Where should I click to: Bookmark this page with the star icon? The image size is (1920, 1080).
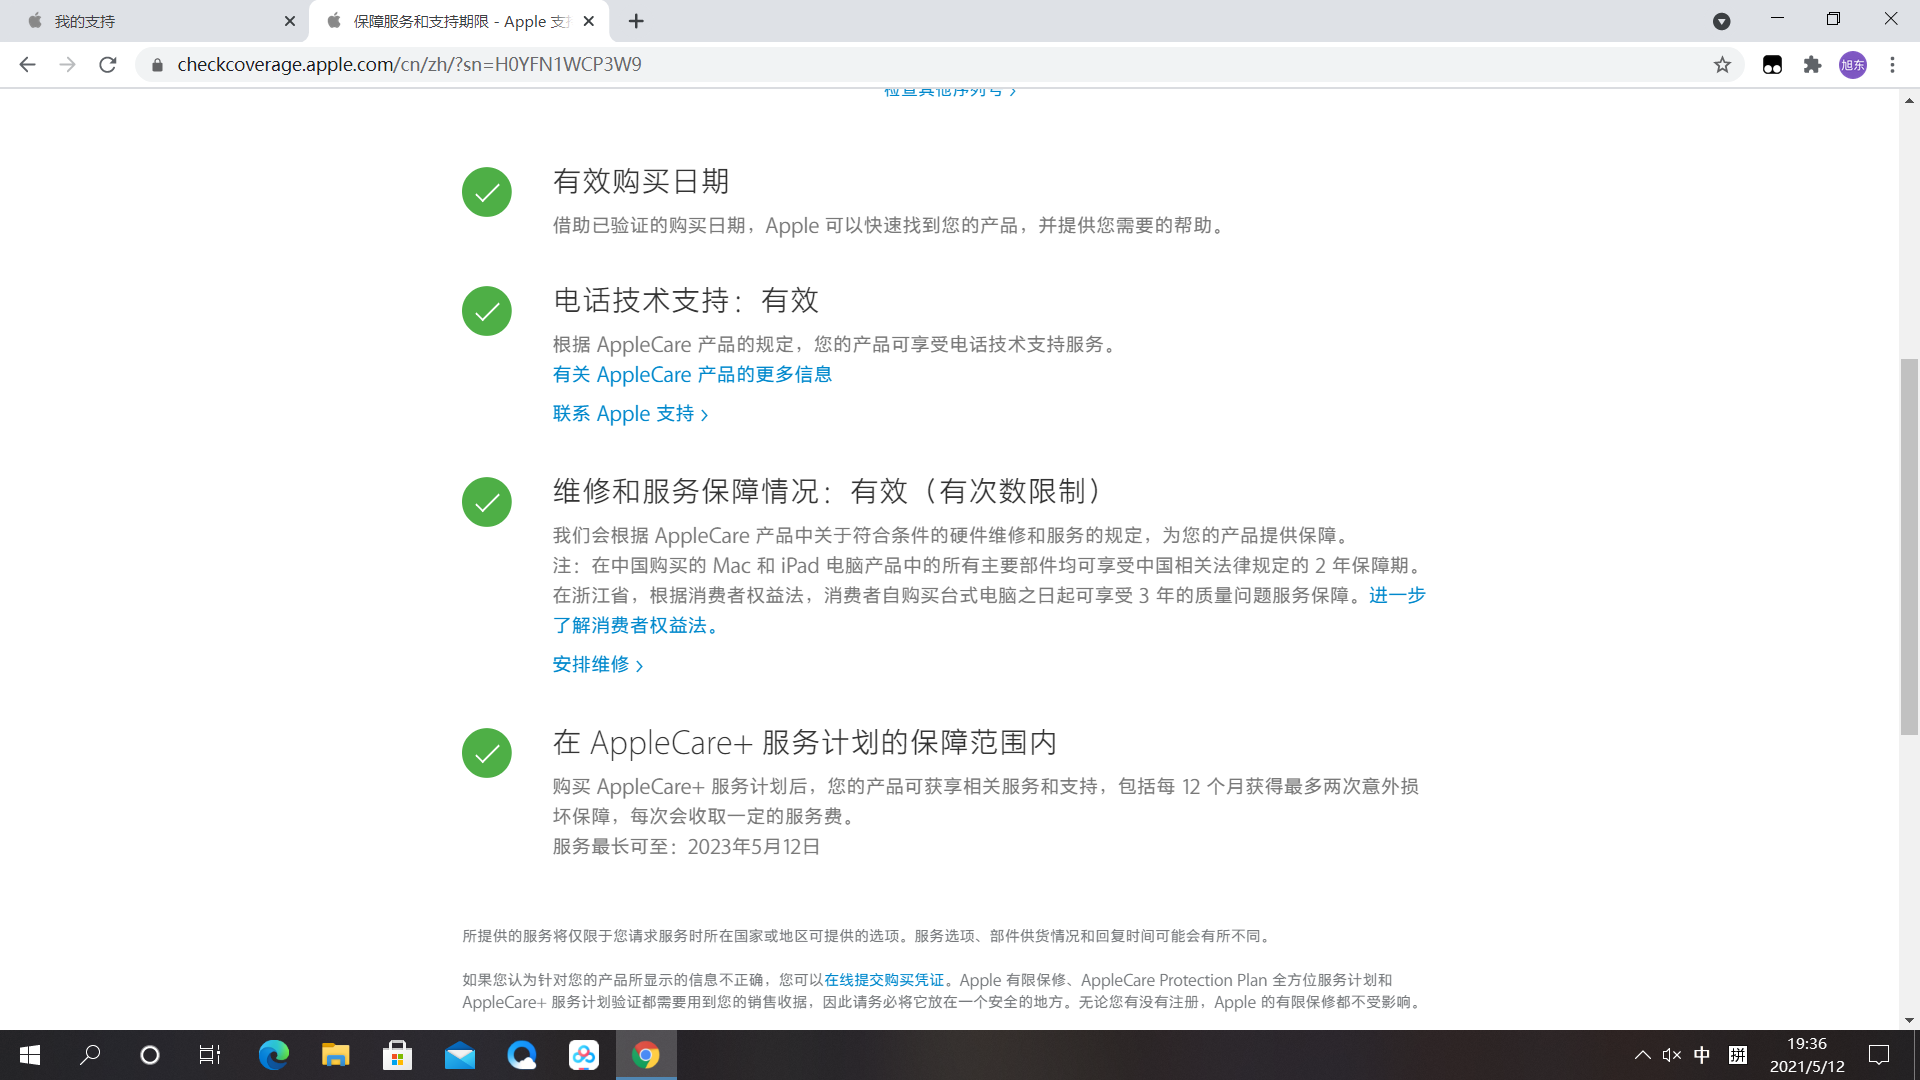pyautogui.click(x=1722, y=65)
